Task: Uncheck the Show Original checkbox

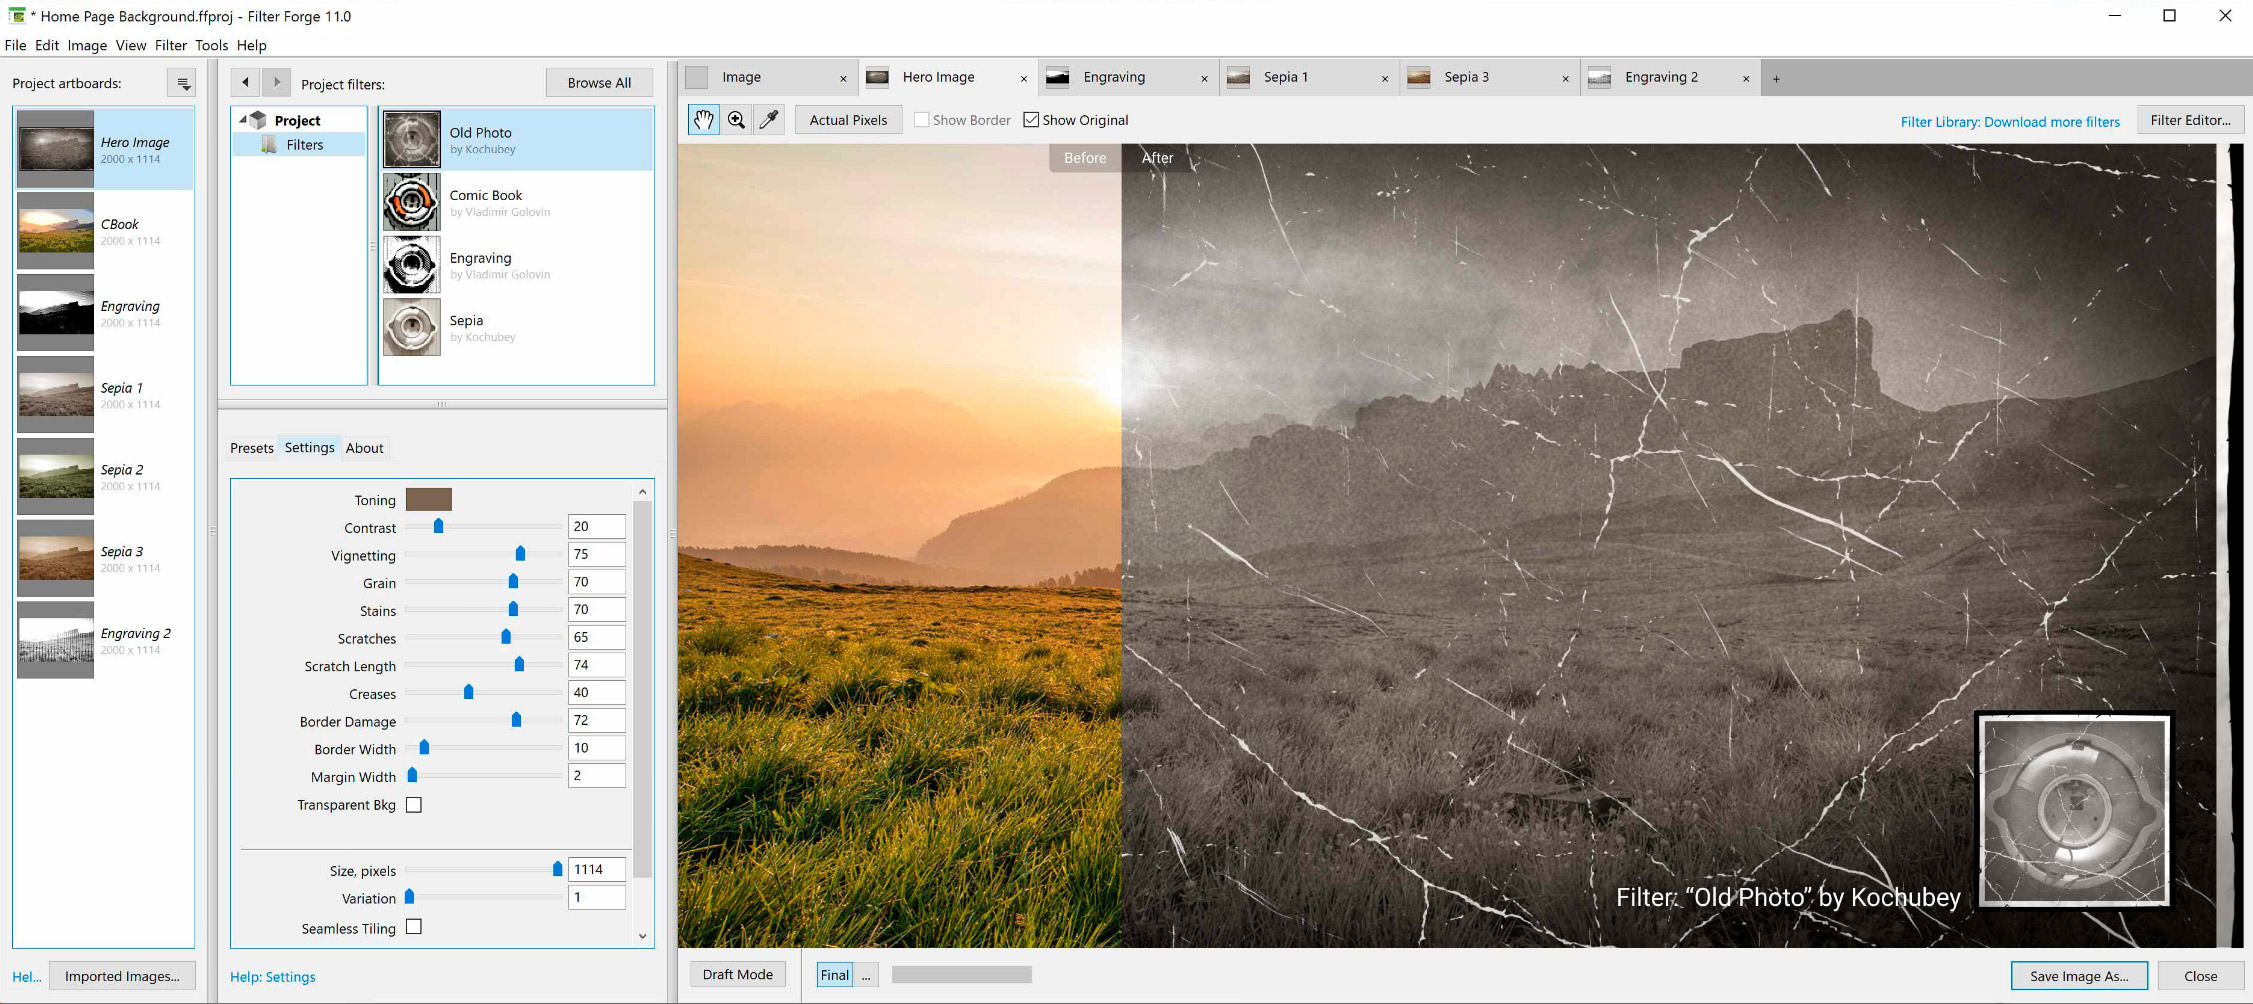Action: (x=1031, y=120)
